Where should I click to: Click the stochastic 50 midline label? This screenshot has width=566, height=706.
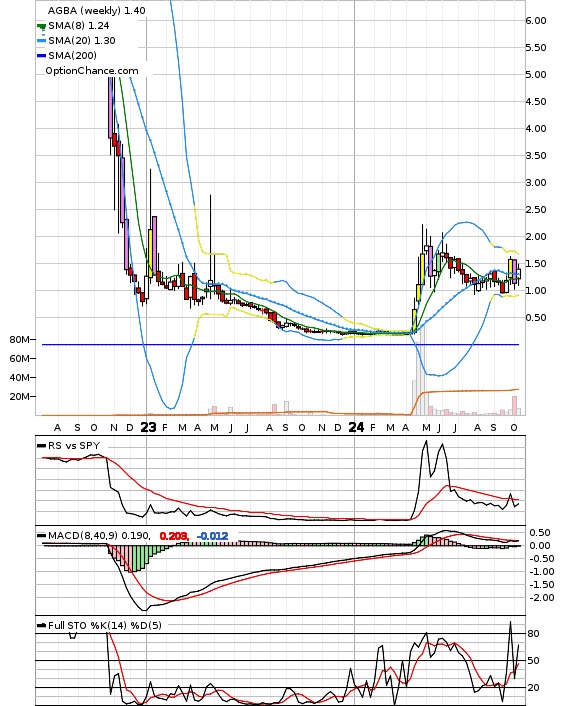[534, 661]
